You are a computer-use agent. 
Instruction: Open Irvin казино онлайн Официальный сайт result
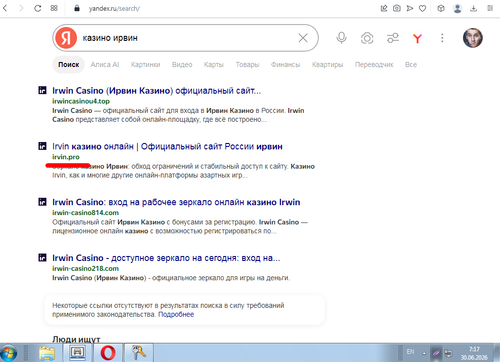(167, 146)
